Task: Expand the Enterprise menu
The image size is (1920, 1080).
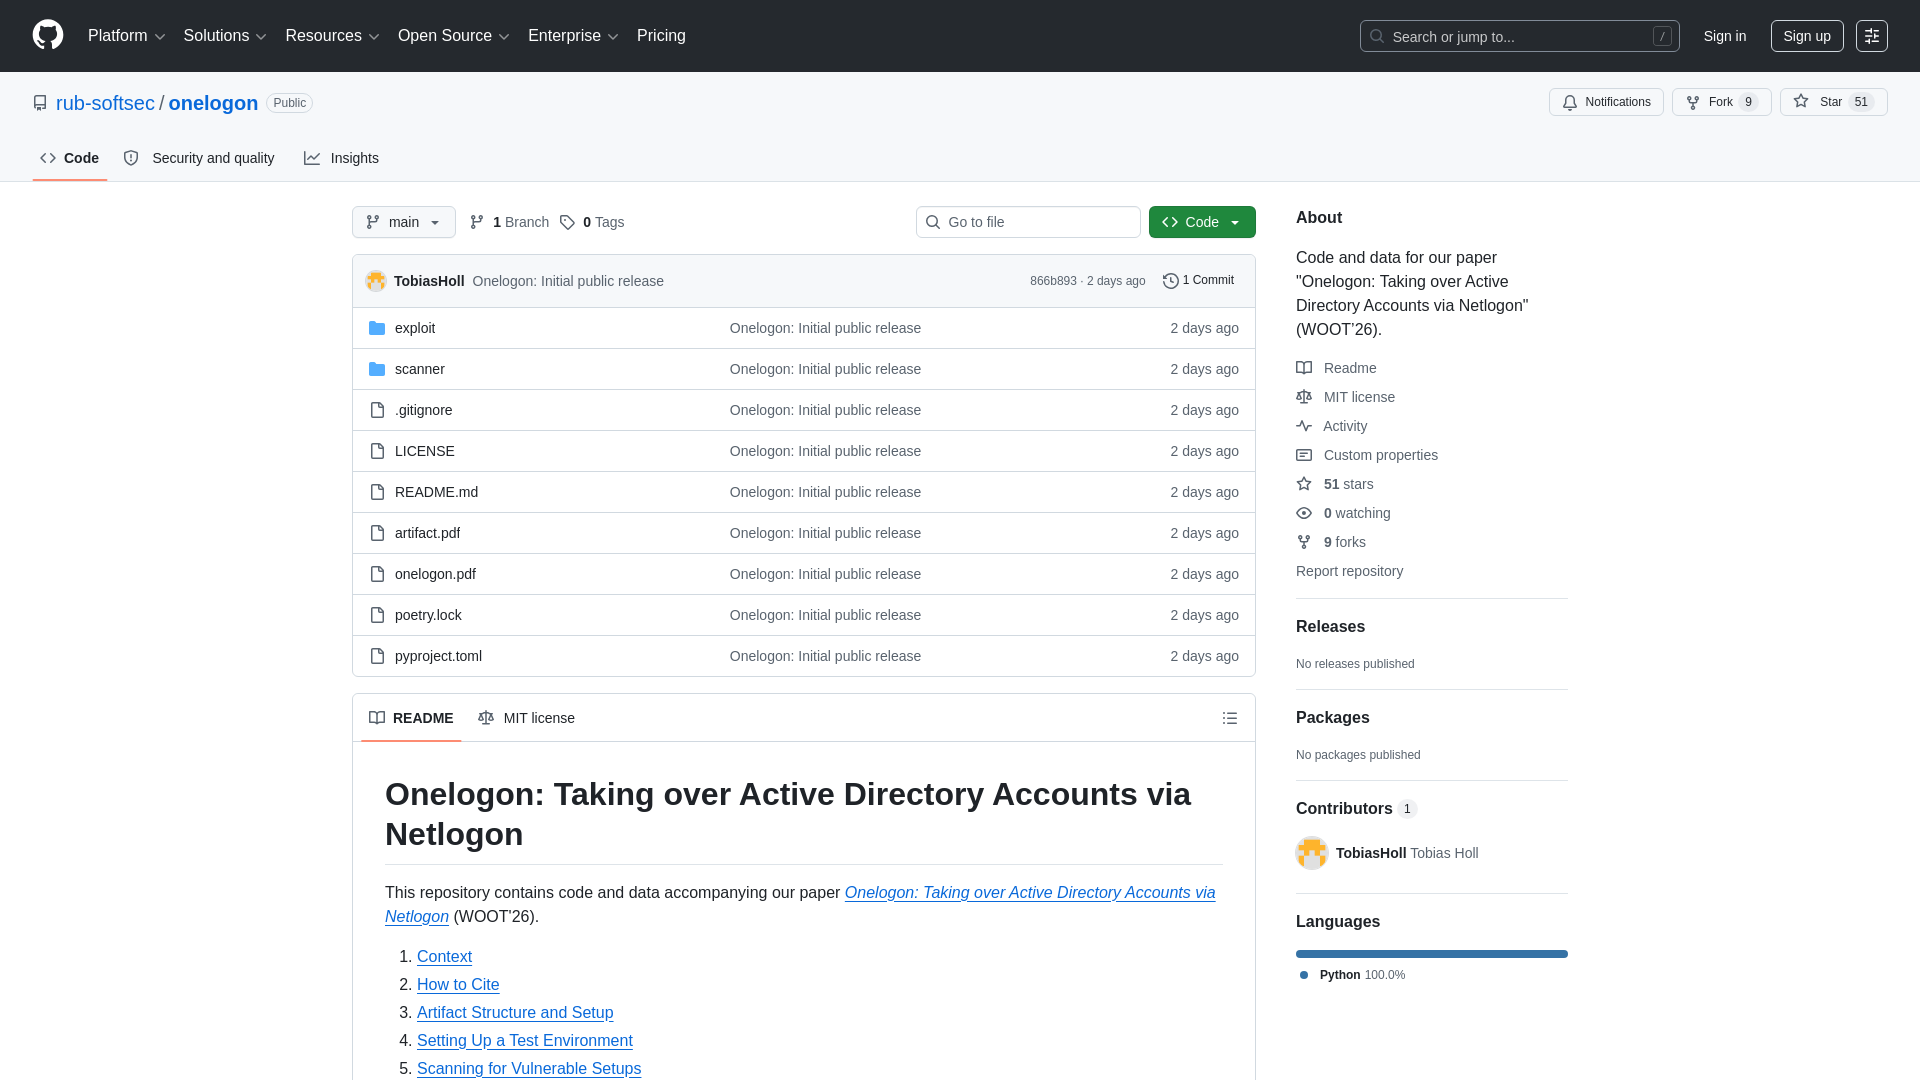Action: click(x=573, y=36)
